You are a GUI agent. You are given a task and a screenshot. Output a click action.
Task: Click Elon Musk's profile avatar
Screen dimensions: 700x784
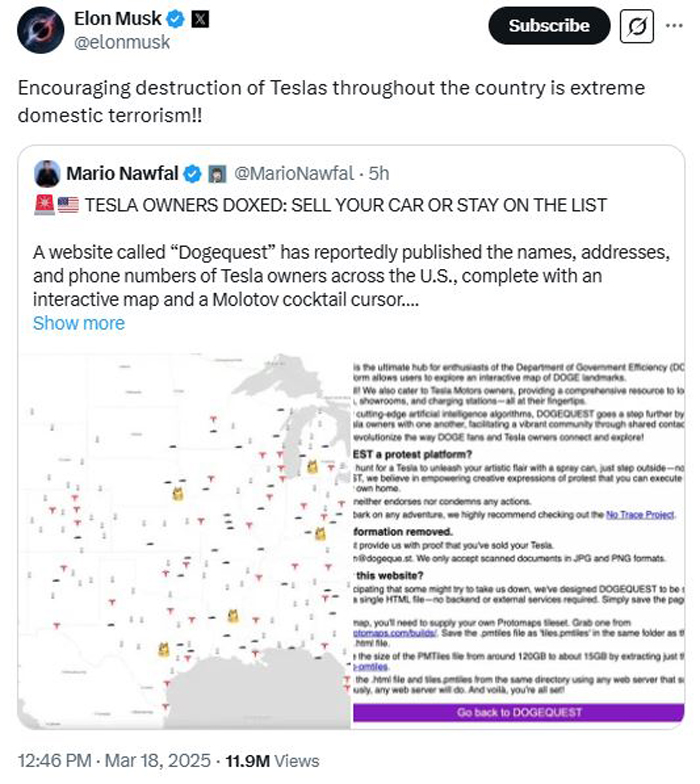pyautogui.click(x=38, y=29)
